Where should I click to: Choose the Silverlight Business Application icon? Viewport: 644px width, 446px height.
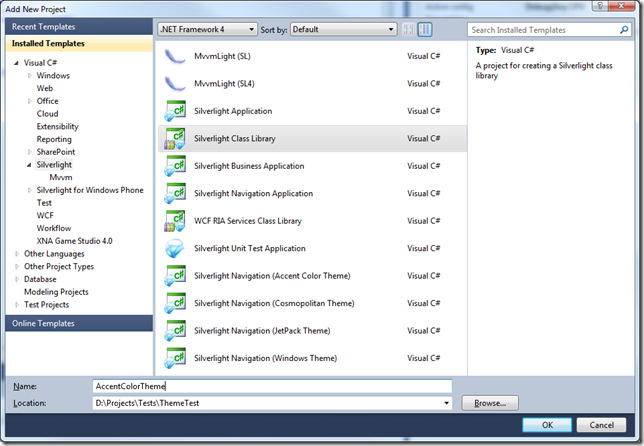point(175,166)
